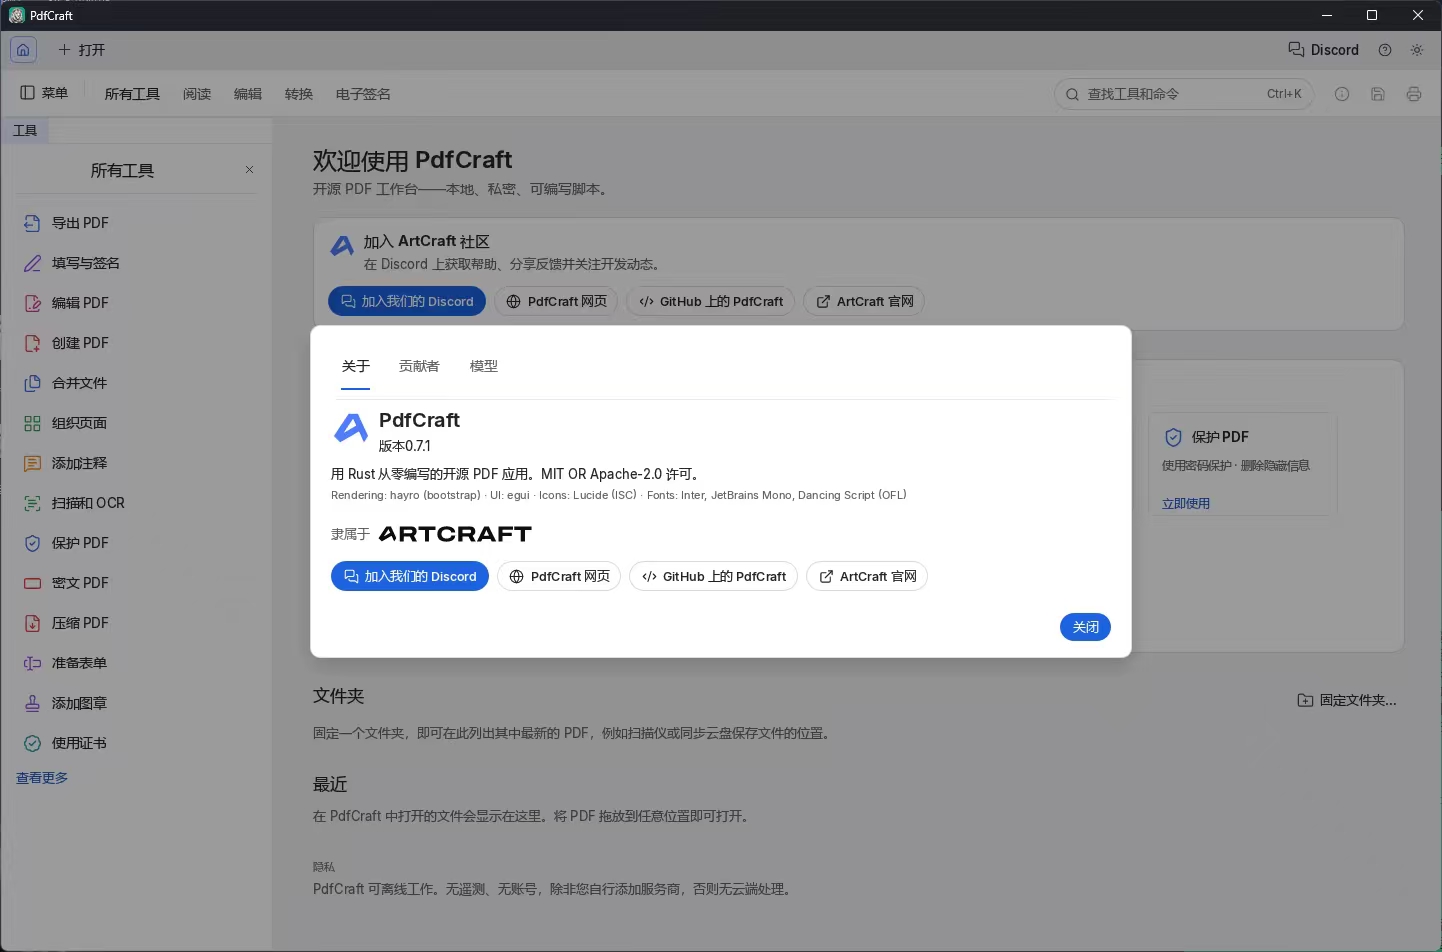Toggle the 菜单 sidebar button
Screen dimensions: 1442x952
tap(44, 93)
